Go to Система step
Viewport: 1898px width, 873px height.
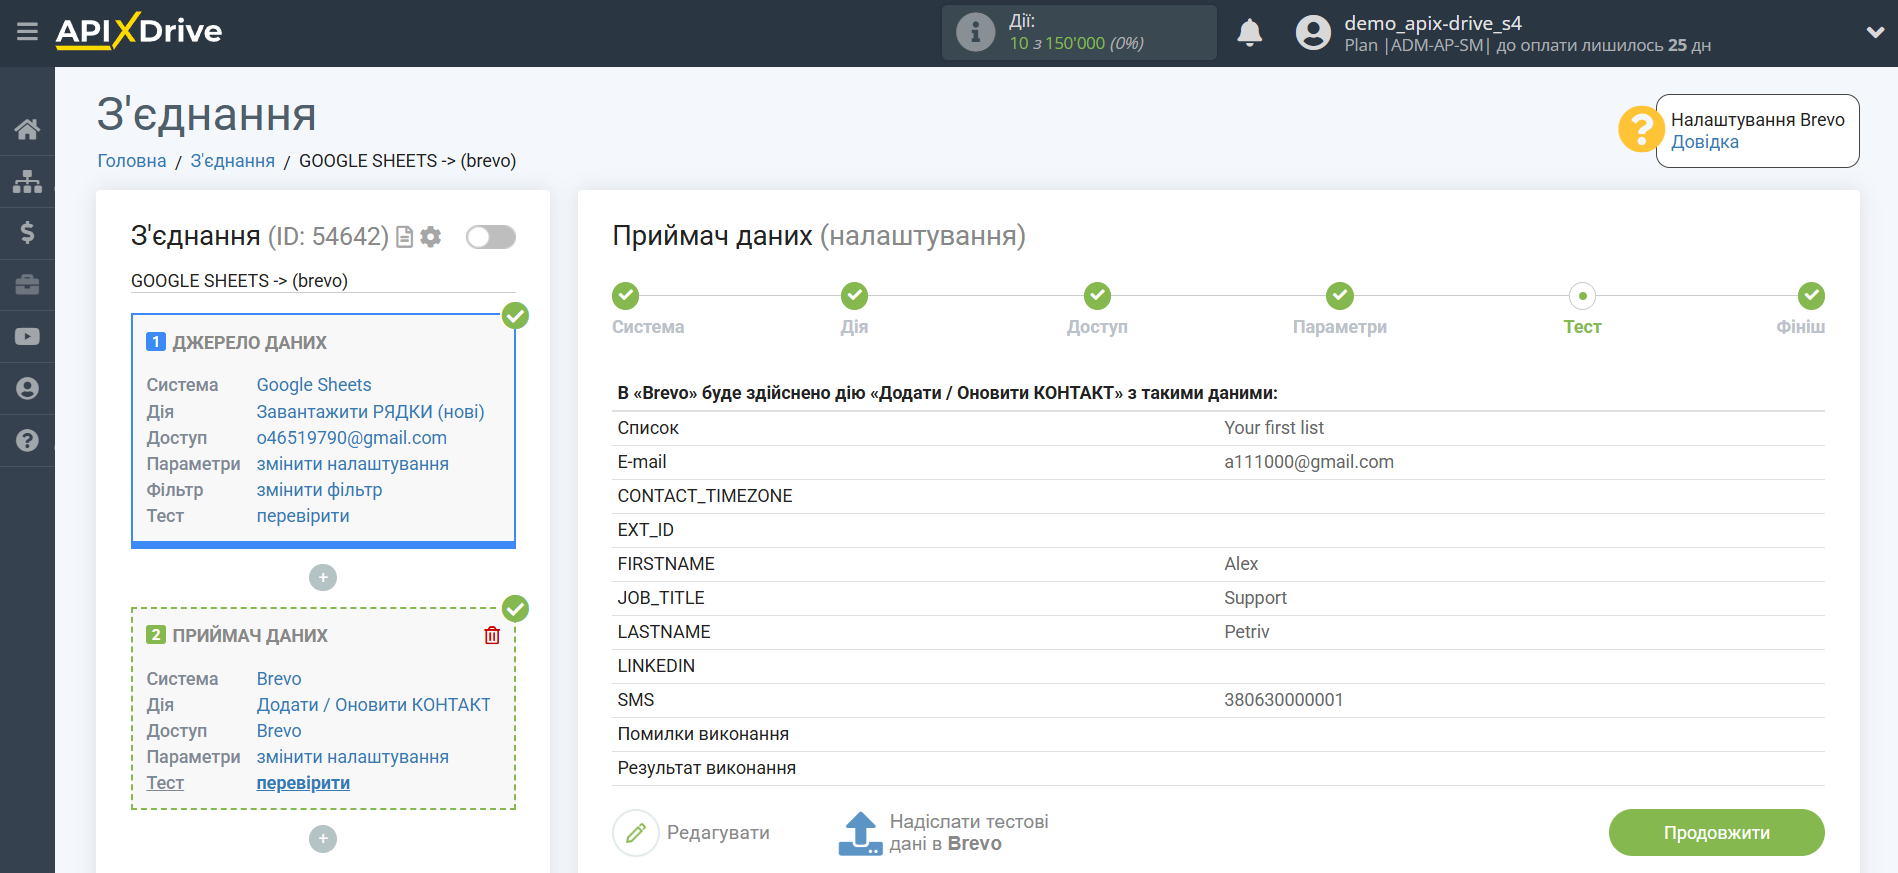pos(626,296)
